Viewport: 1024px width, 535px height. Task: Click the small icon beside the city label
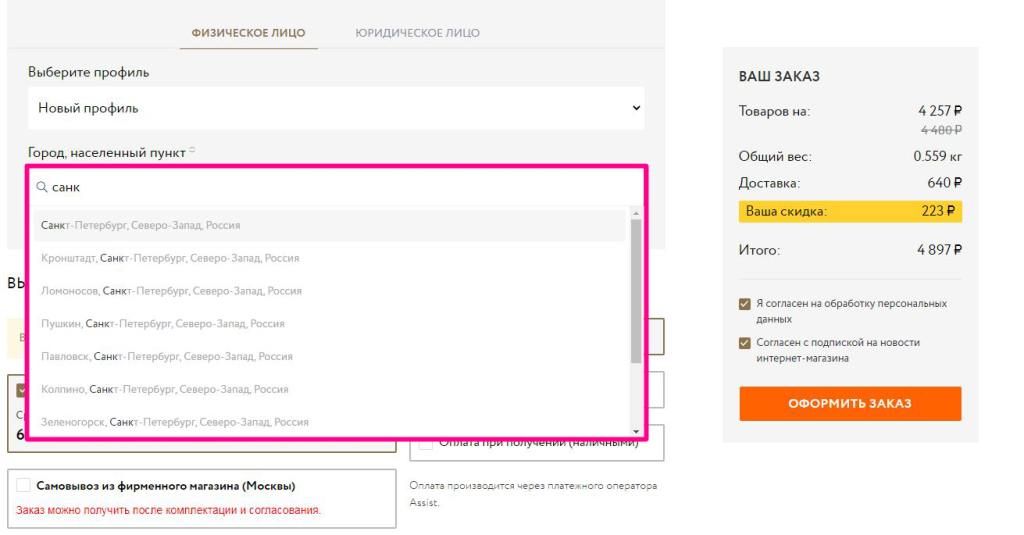[192, 151]
